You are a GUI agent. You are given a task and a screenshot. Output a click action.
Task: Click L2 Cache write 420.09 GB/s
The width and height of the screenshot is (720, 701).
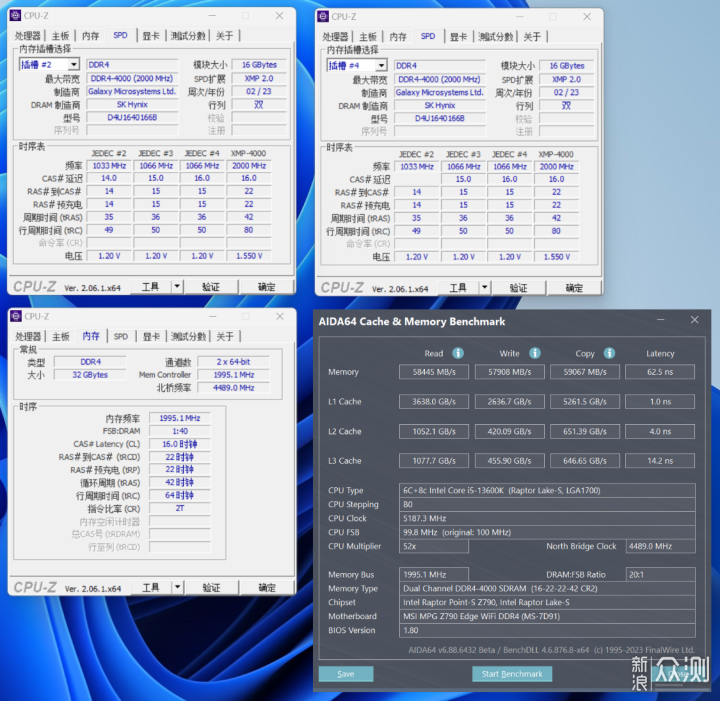[x=510, y=432]
